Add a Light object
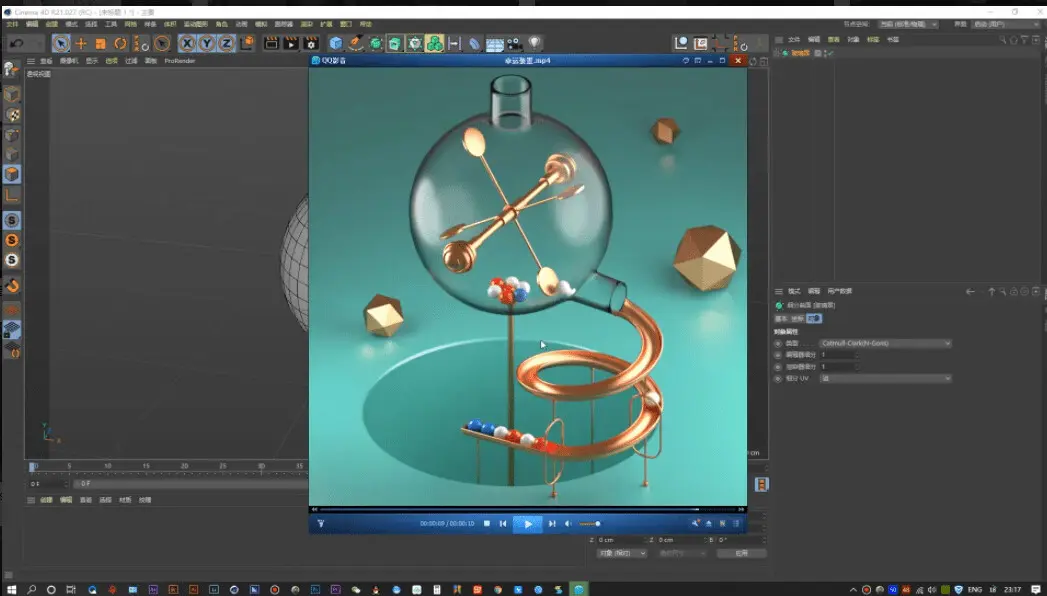Screen dimensions: 1047x596 coord(534,43)
